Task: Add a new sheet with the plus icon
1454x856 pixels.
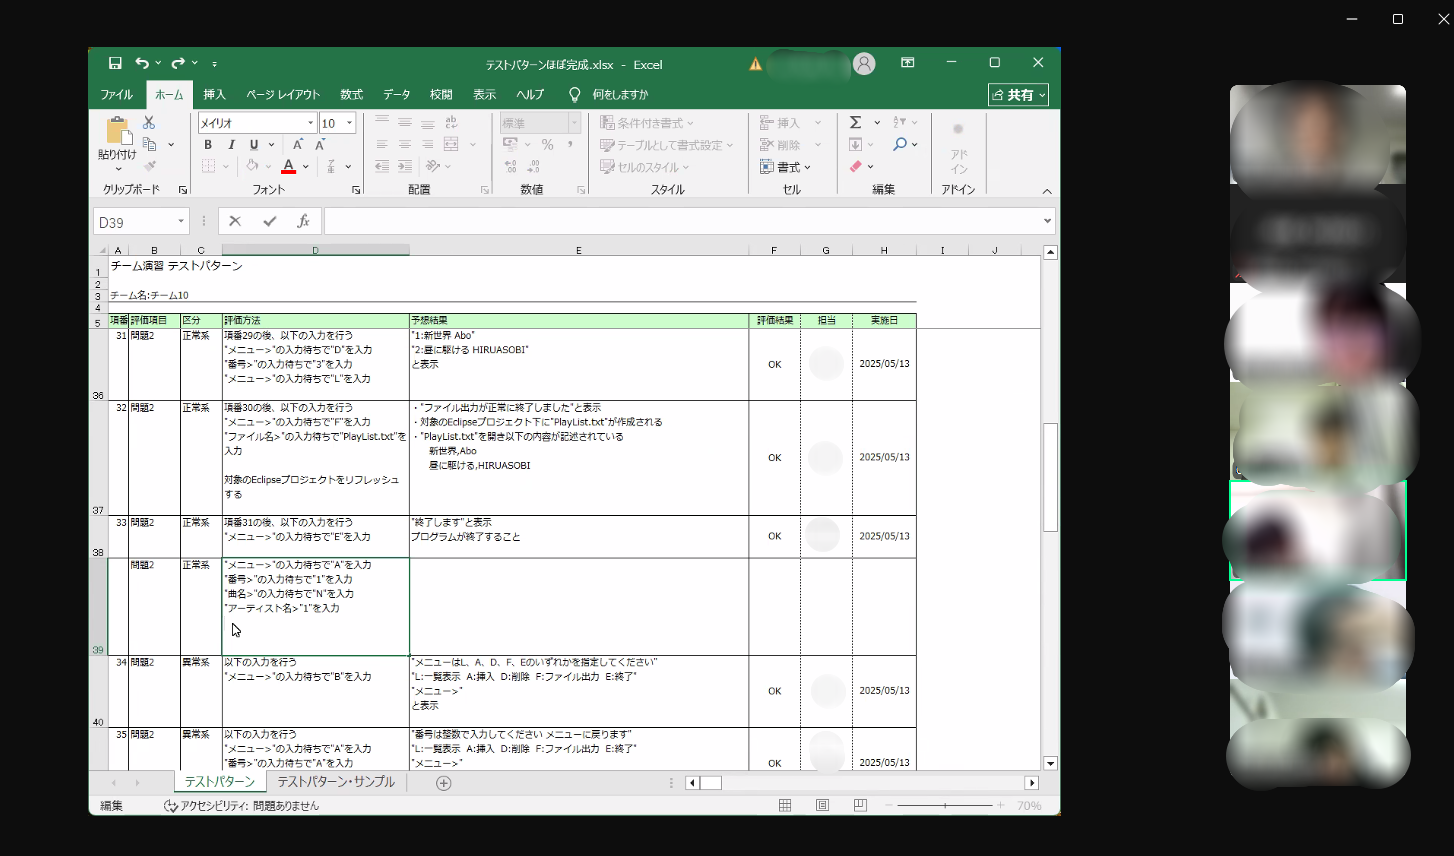Action: (444, 783)
